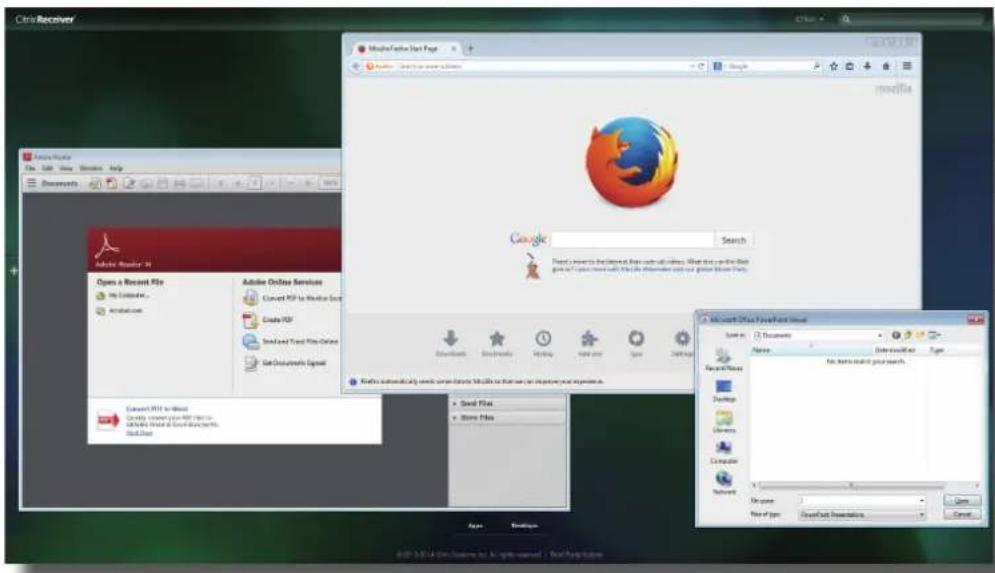Open a new Firefox tab

coord(471,48)
